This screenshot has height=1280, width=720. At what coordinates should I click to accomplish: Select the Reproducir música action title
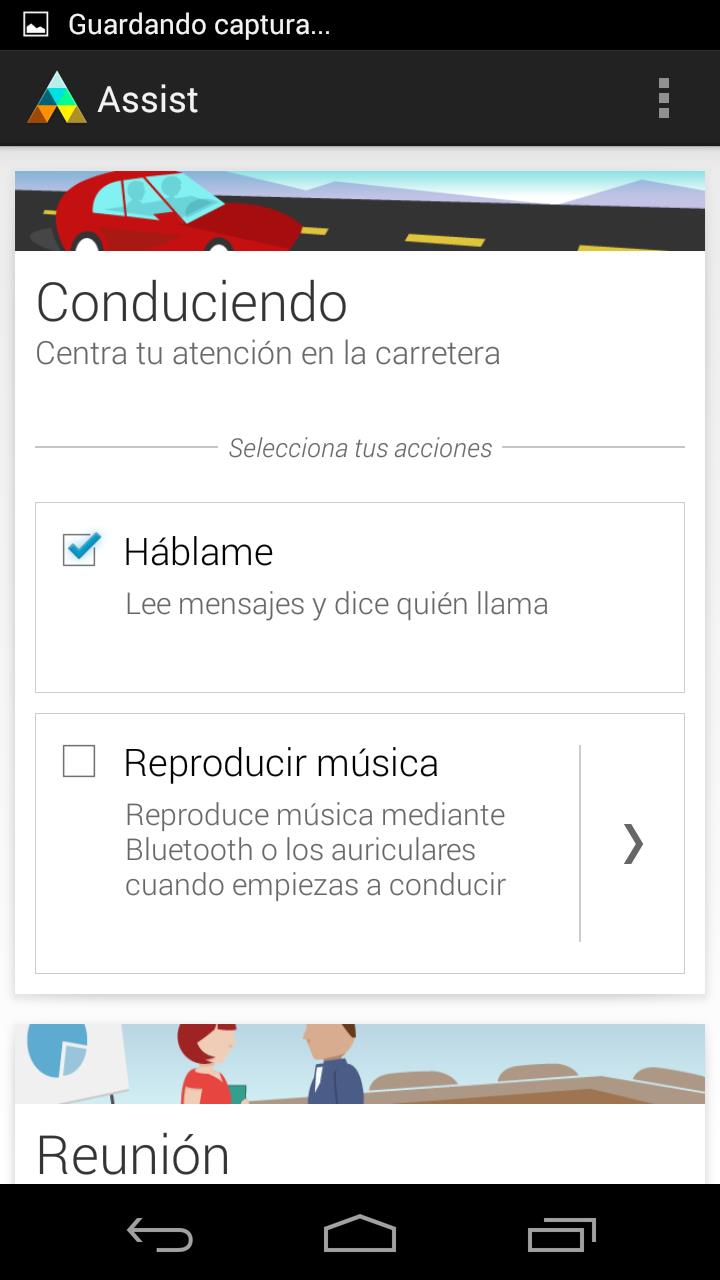(x=281, y=763)
